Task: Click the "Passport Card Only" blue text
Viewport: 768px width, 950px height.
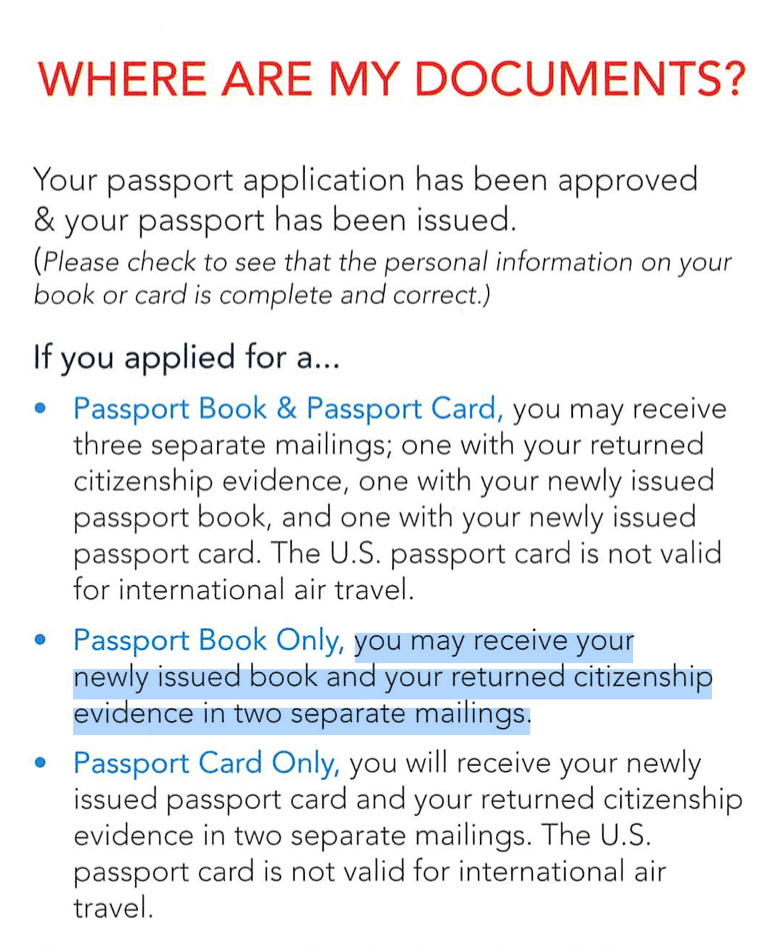Action: [x=206, y=764]
